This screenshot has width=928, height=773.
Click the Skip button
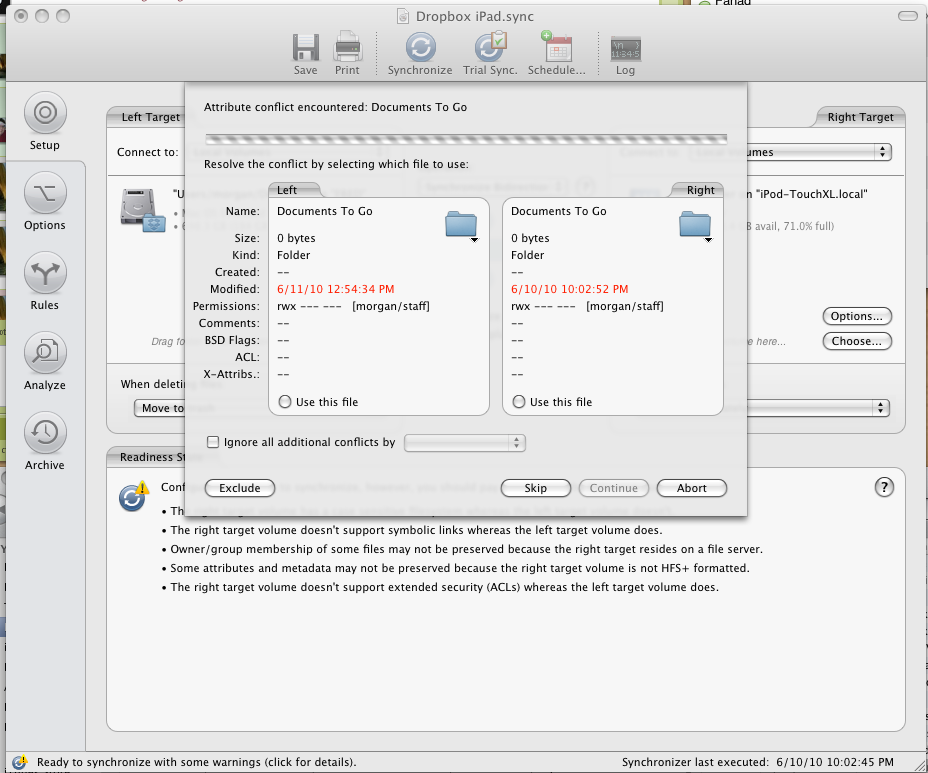[536, 488]
